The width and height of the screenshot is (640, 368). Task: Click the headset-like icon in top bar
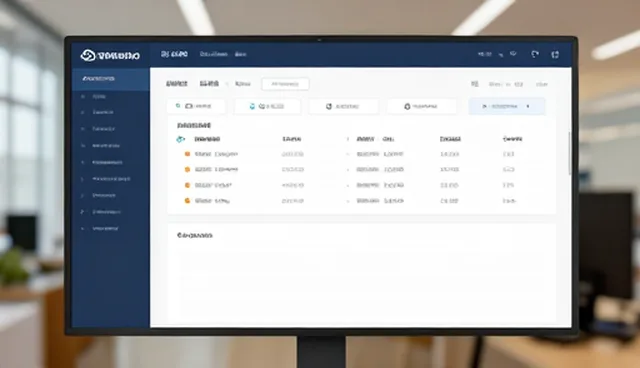coord(535,54)
